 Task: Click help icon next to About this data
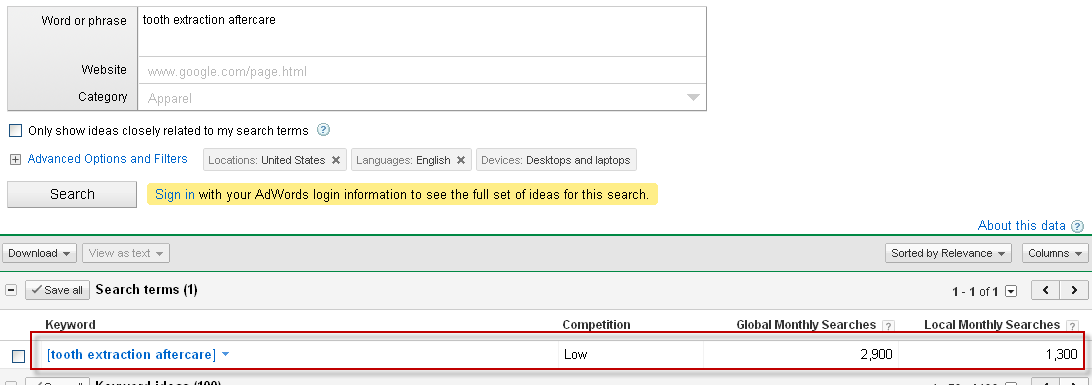click(x=1077, y=226)
